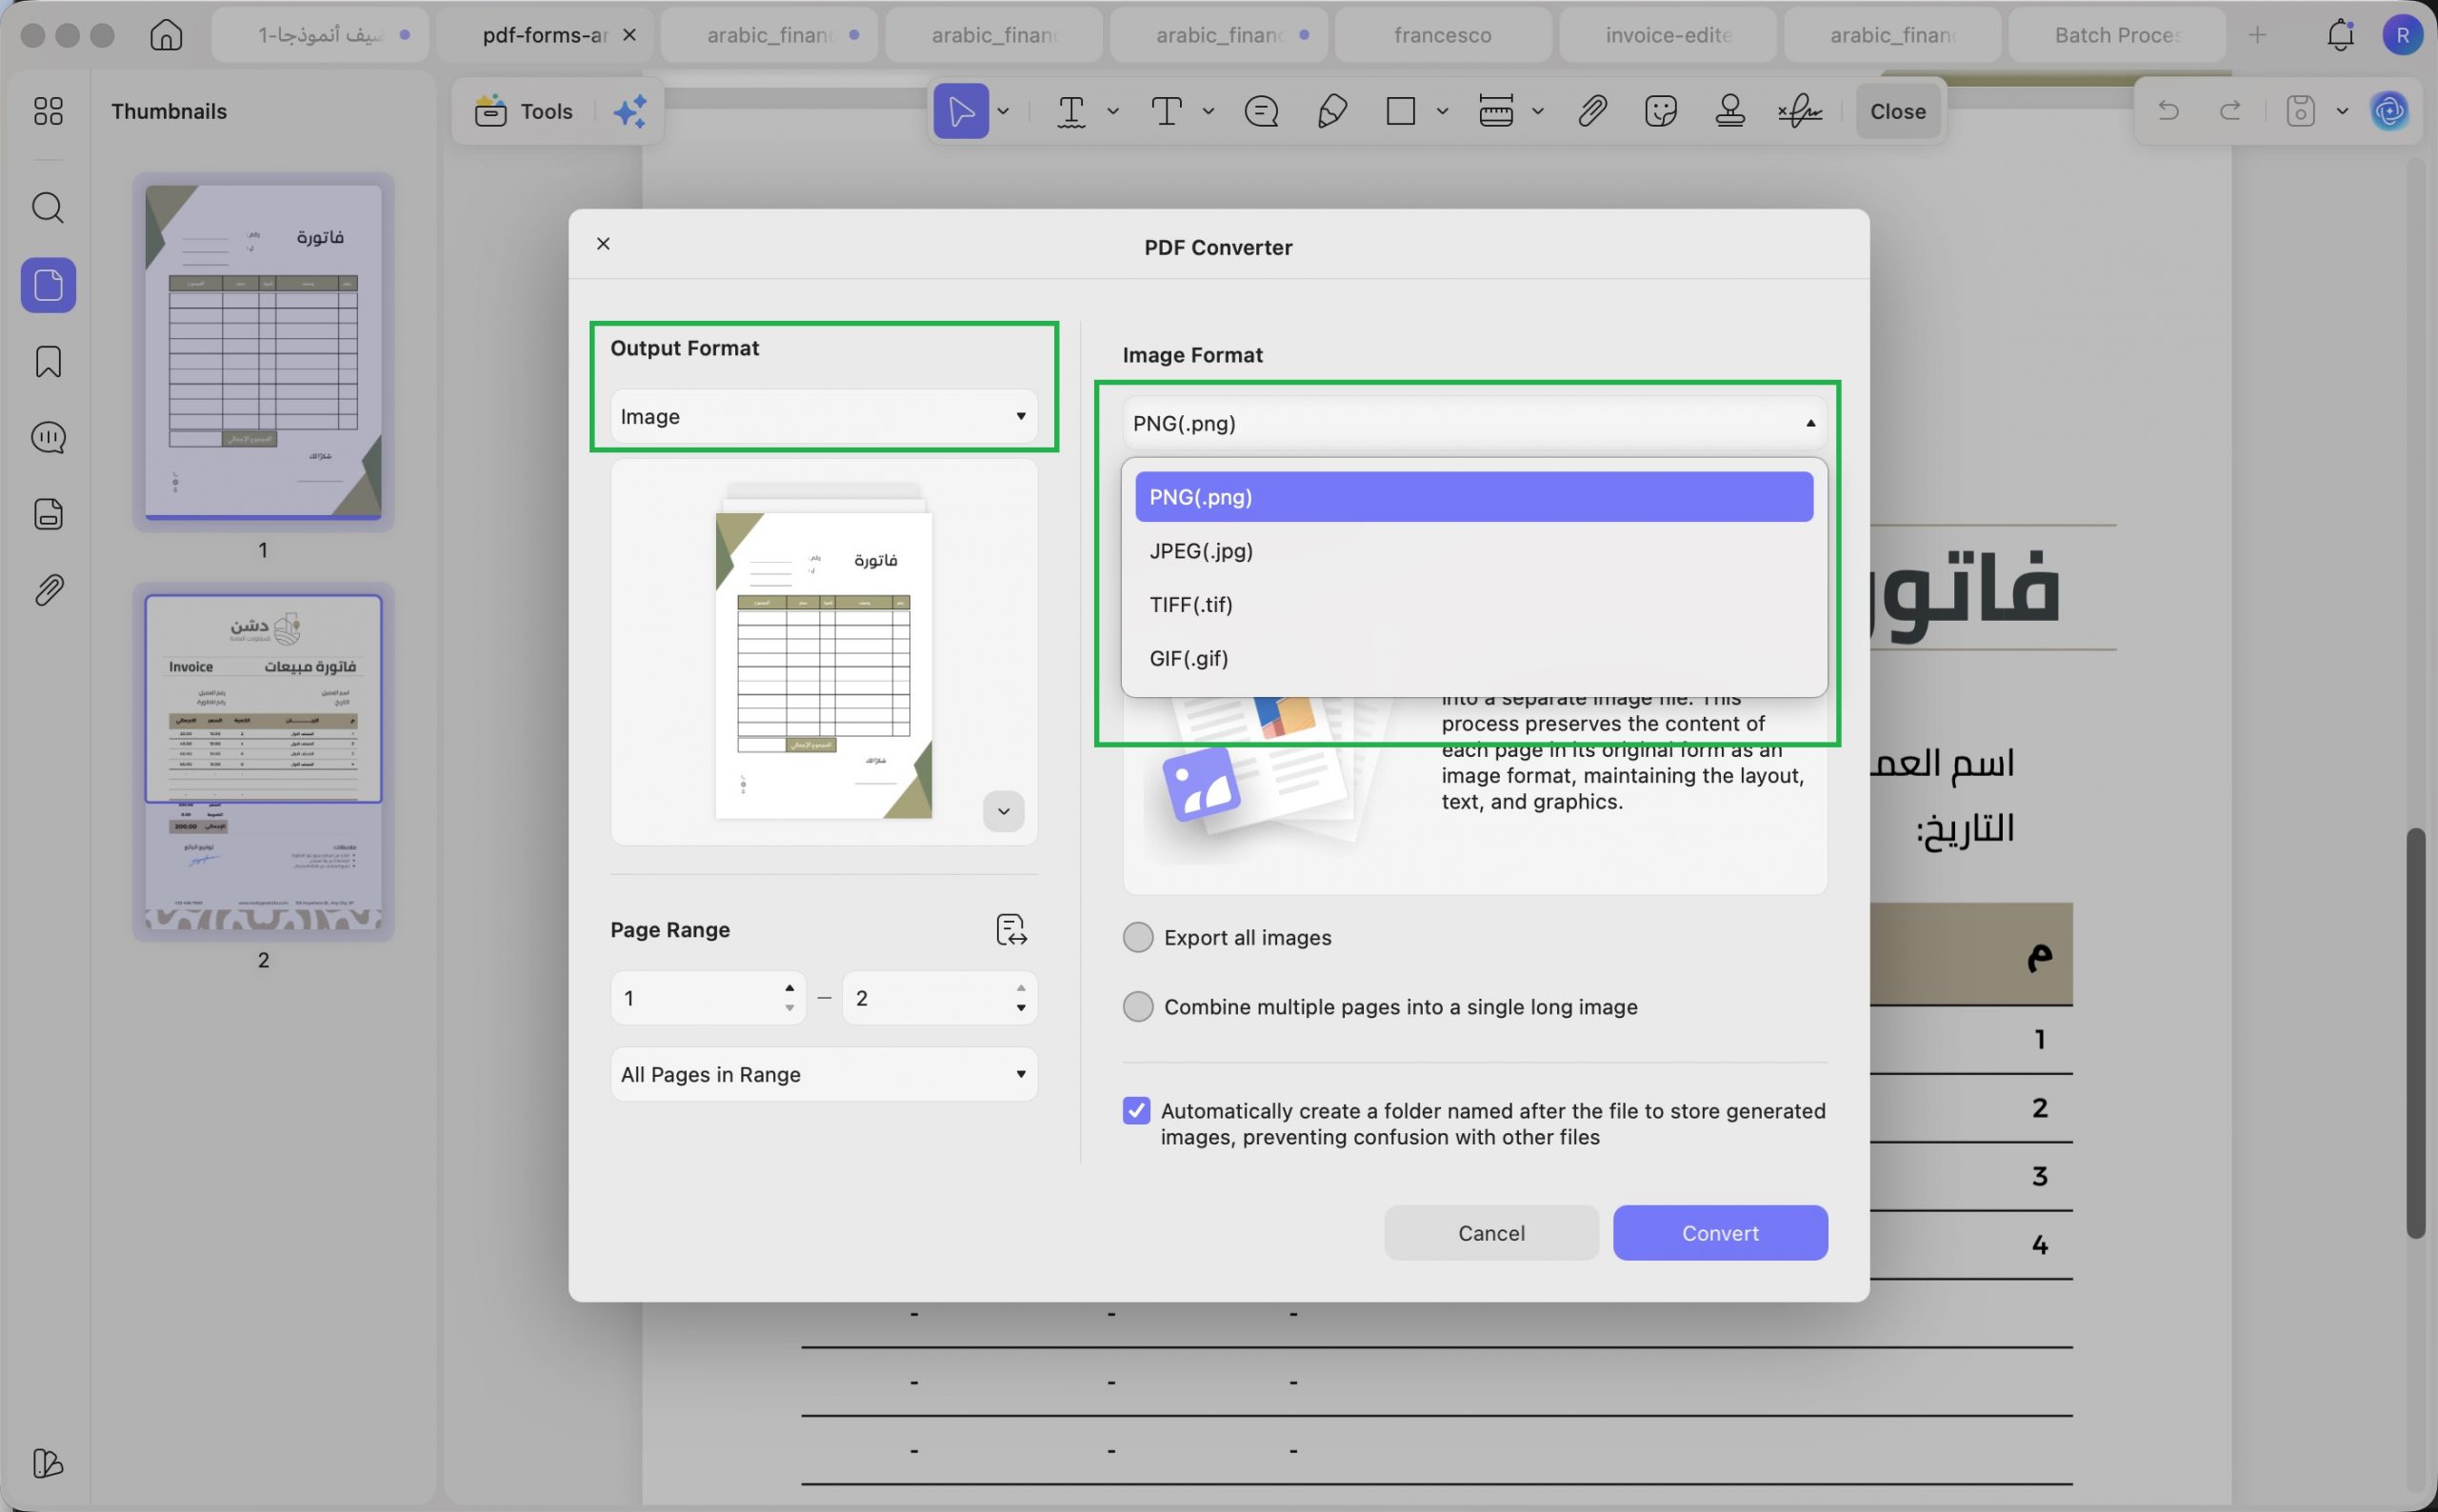
Task: Select the rectangle shape tool
Action: [1400, 111]
